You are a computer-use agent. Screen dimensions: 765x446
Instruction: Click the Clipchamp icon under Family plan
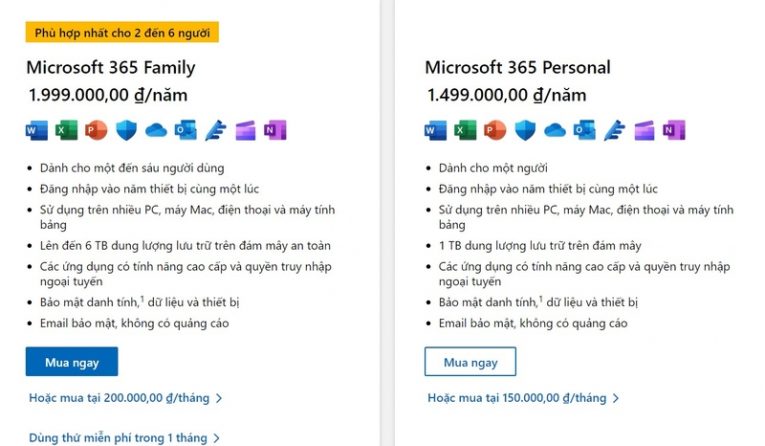pyautogui.click(x=245, y=130)
